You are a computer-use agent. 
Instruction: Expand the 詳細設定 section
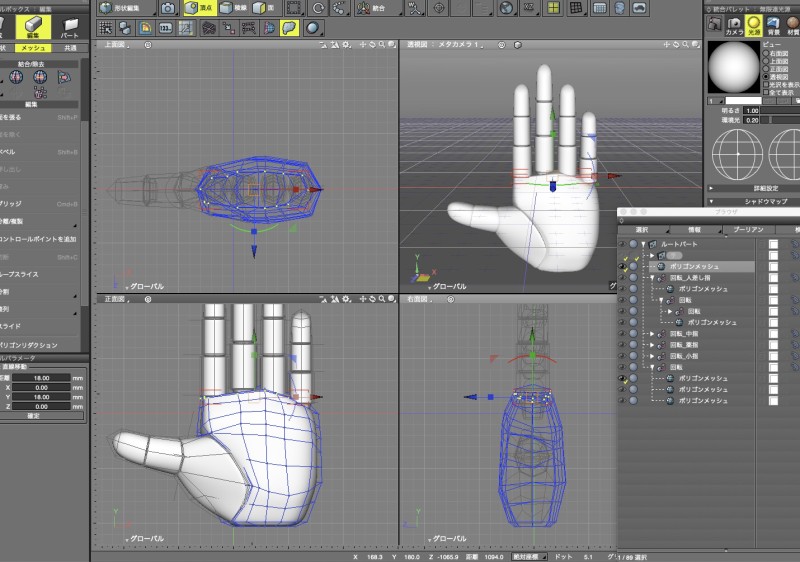710,188
